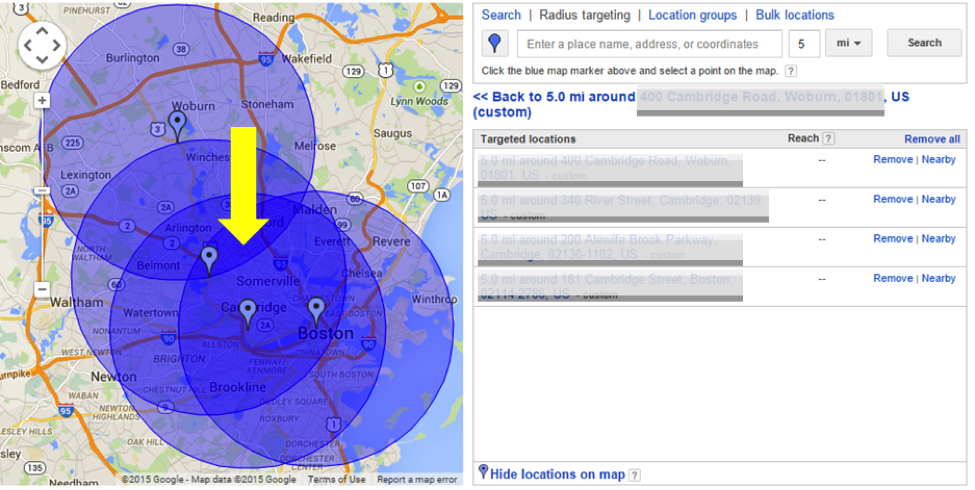
Task: Switch to the Location groups tab
Action: pyautogui.click(x=692, y=15)
